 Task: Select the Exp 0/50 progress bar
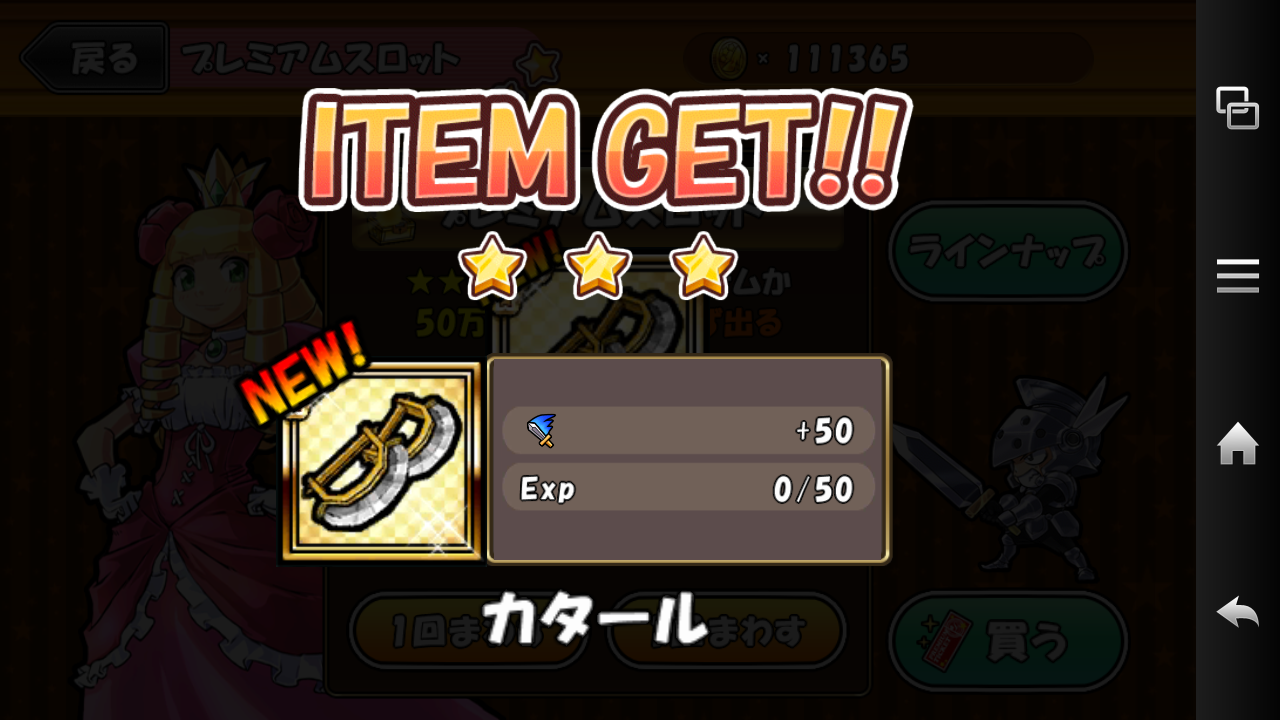click(688, 488)
